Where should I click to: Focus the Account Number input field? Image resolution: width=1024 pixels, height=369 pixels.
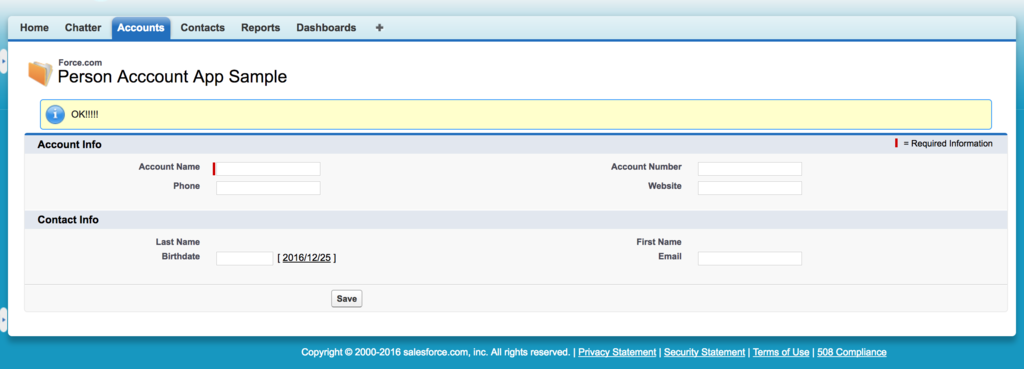[x=750, y=169]
